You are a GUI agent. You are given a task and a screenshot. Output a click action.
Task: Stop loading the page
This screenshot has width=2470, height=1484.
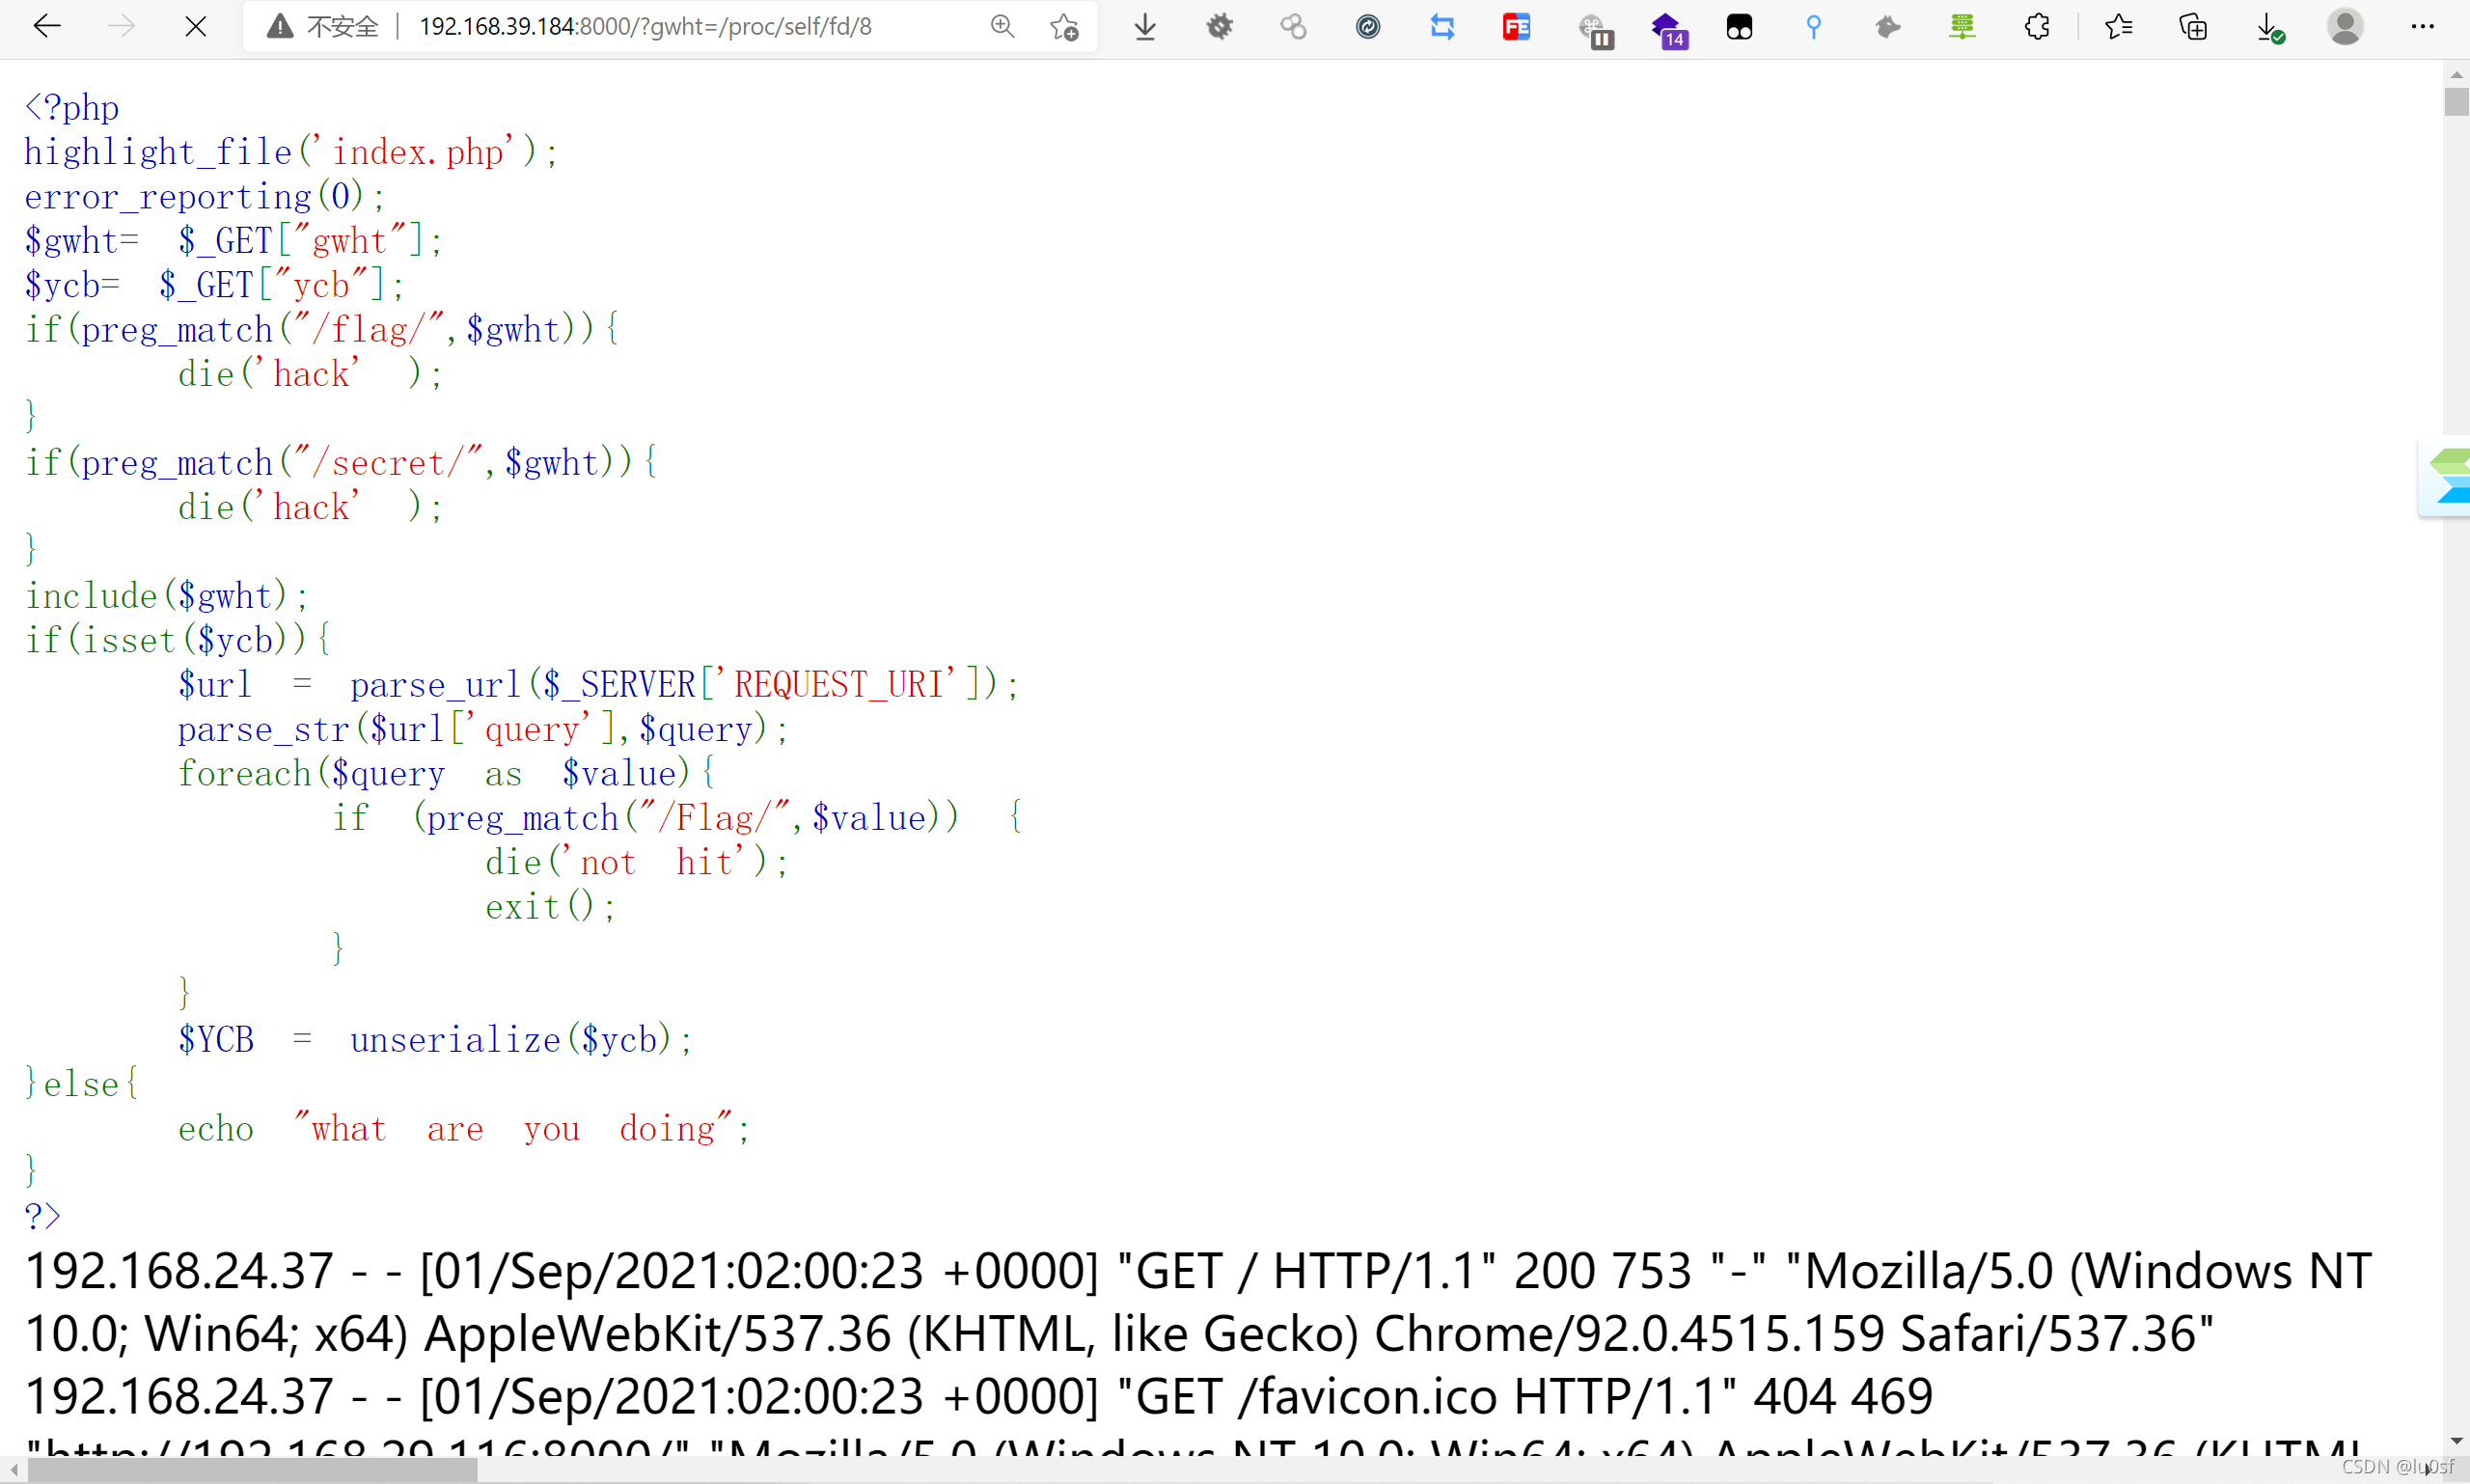coord(196,27)
